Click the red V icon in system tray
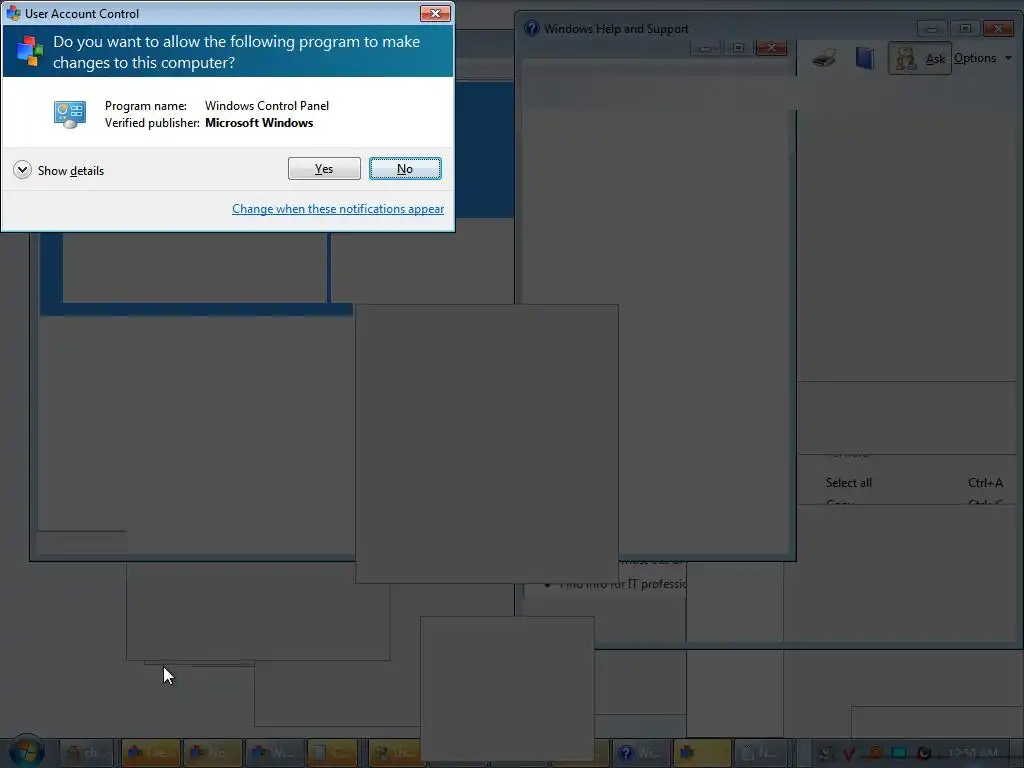This screenshot has width=1024, height=768. [x=848, y=754]
